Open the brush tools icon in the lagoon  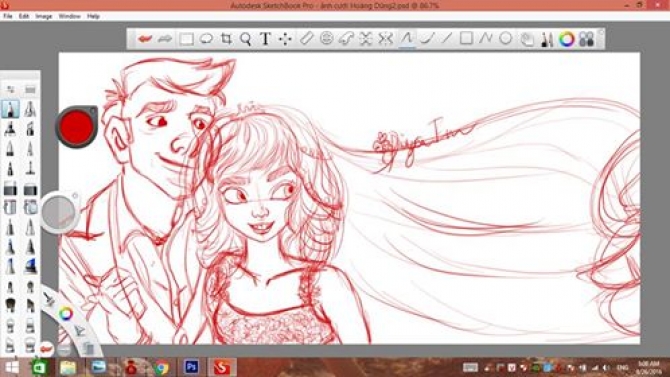49,299
